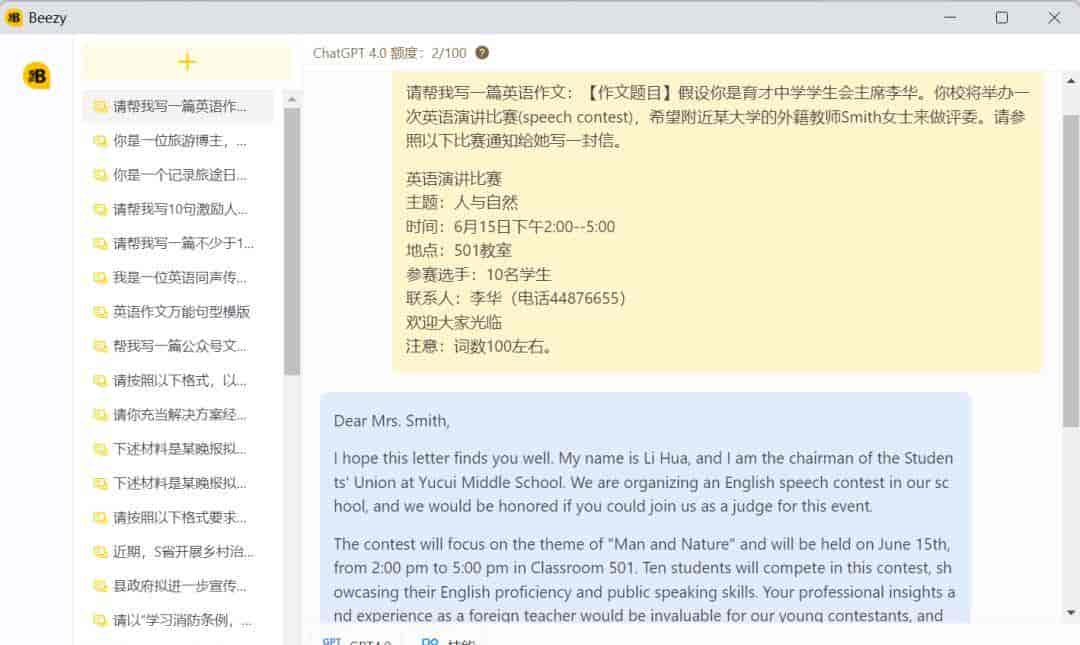1080x645 pixels.
Task: Click chat bubble icon beside 请帮我写10句激励人
Action: pyautogui.click(x=99, y=208)
